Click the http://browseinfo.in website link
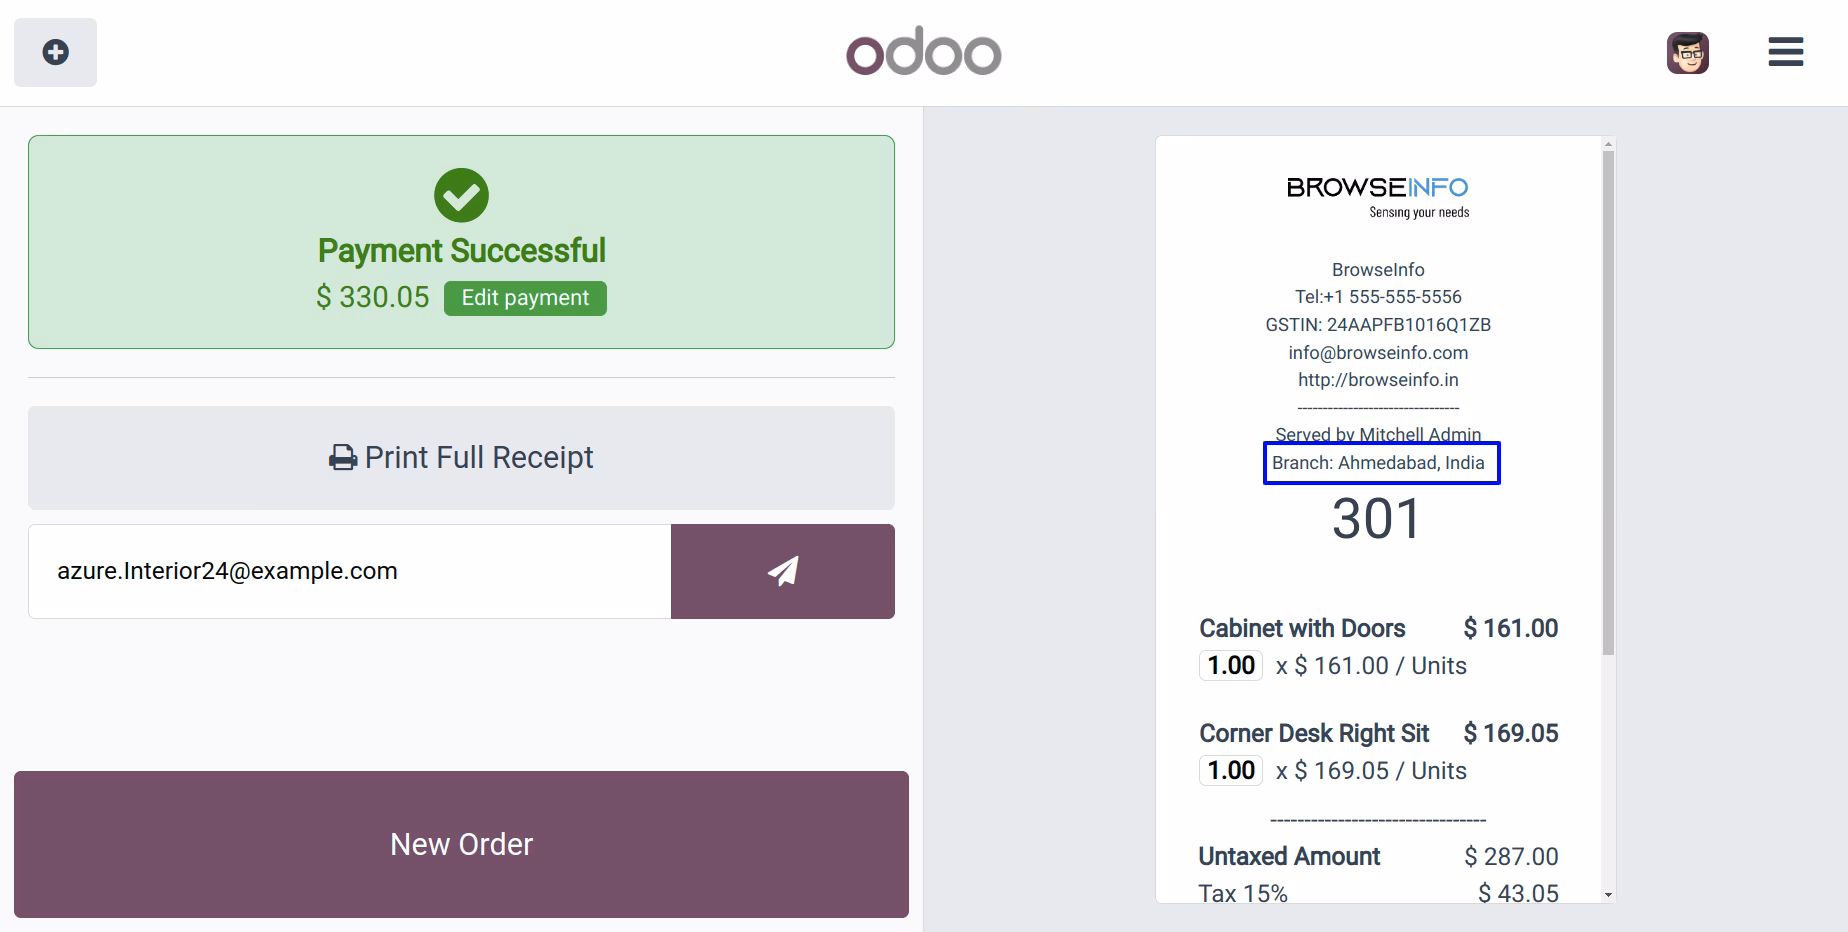This screenshot has height=932, width=1848. pos(1378,380)
